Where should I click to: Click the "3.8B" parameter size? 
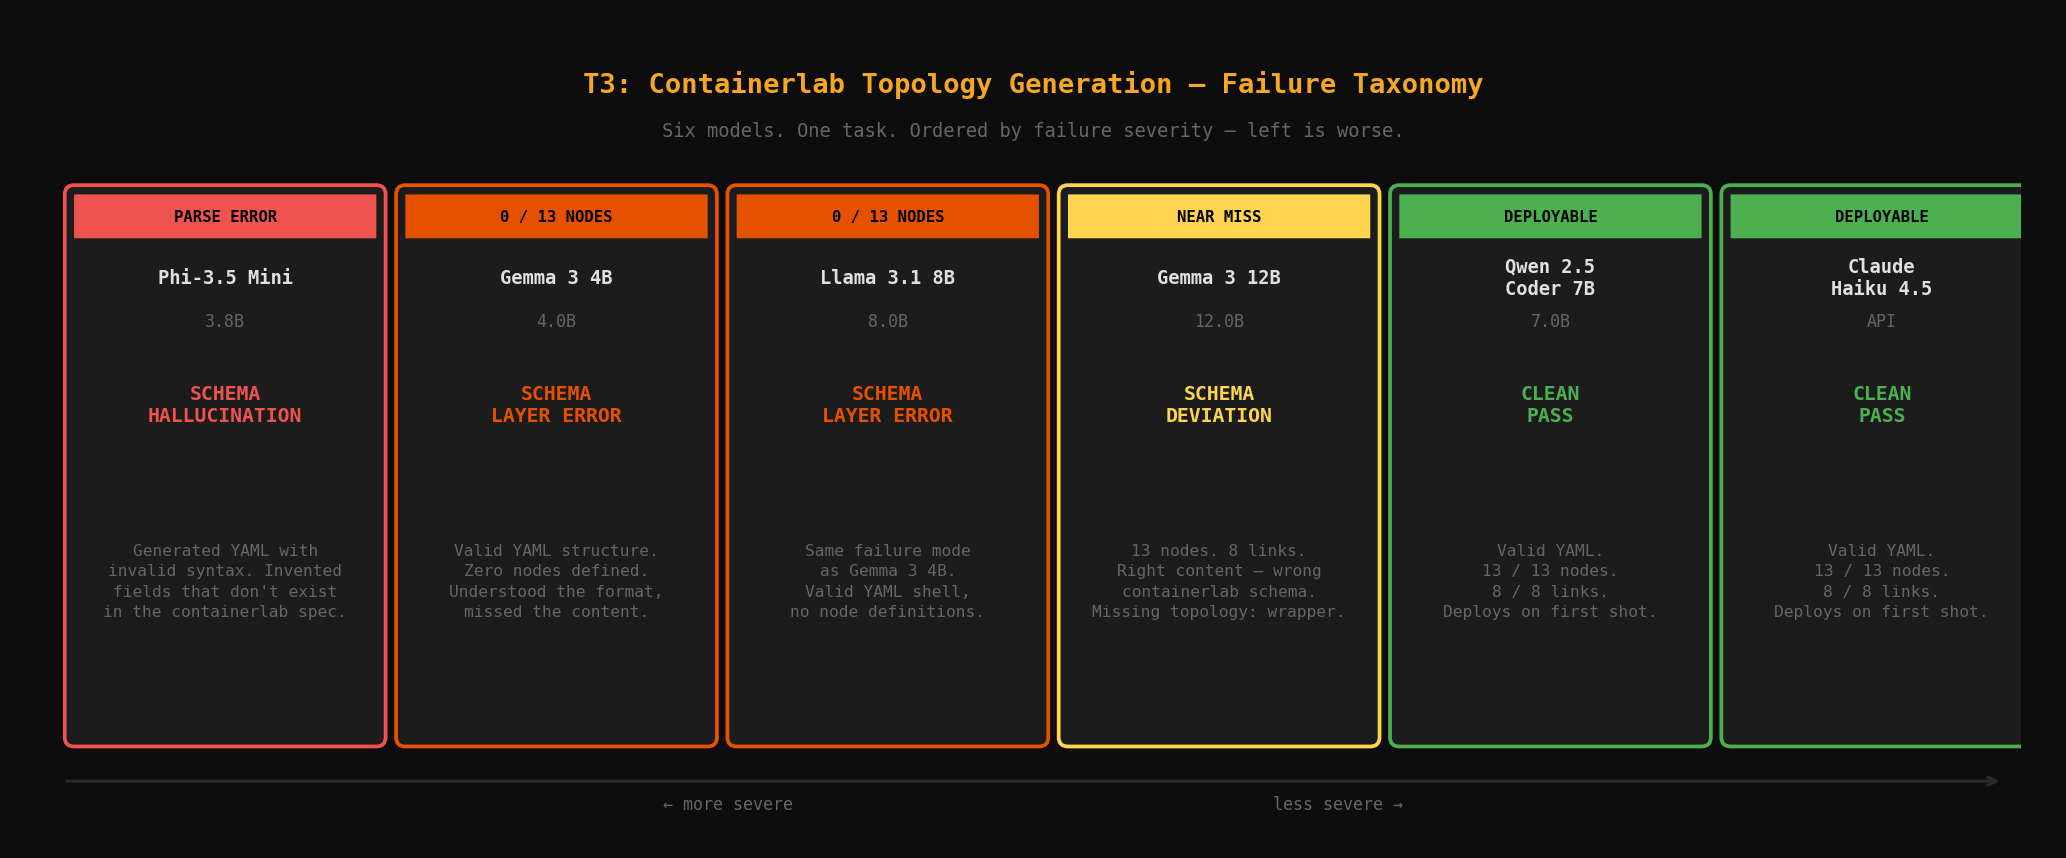225,321
